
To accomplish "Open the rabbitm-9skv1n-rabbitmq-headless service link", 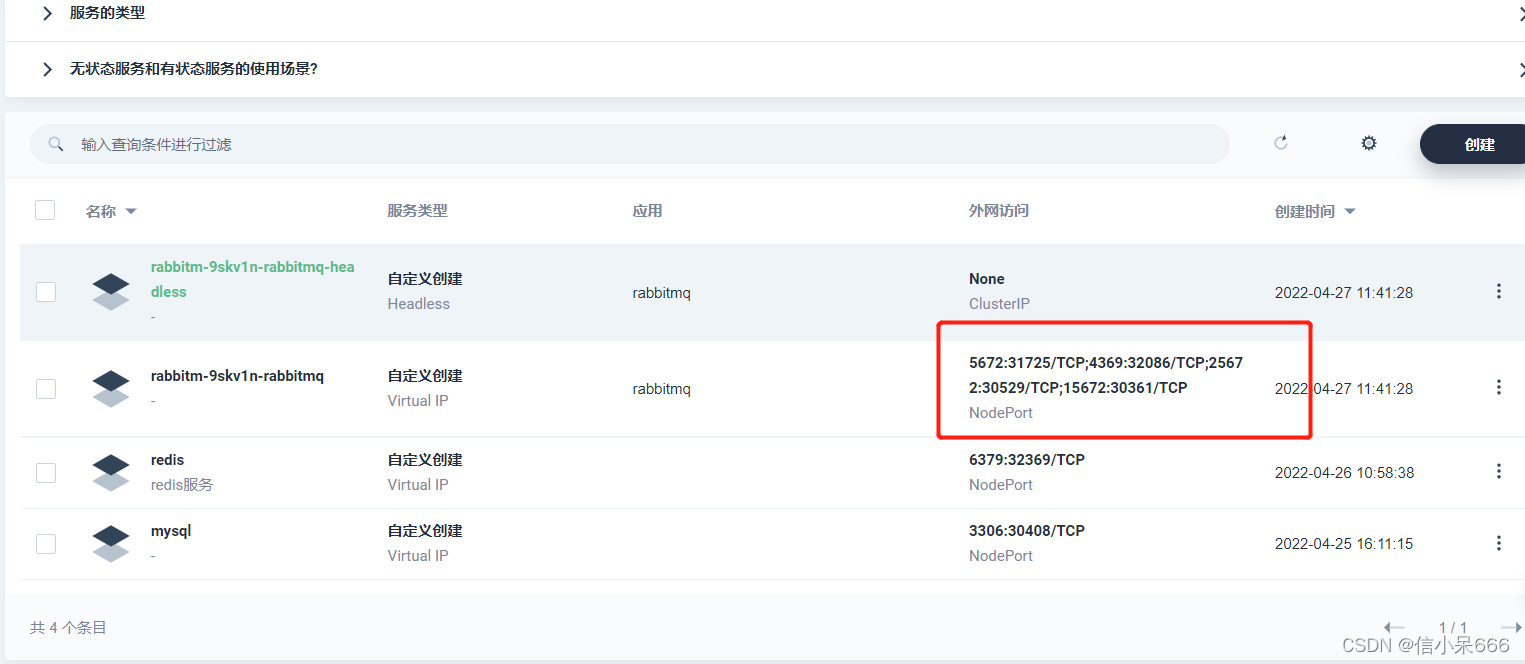I will (252, 279).
